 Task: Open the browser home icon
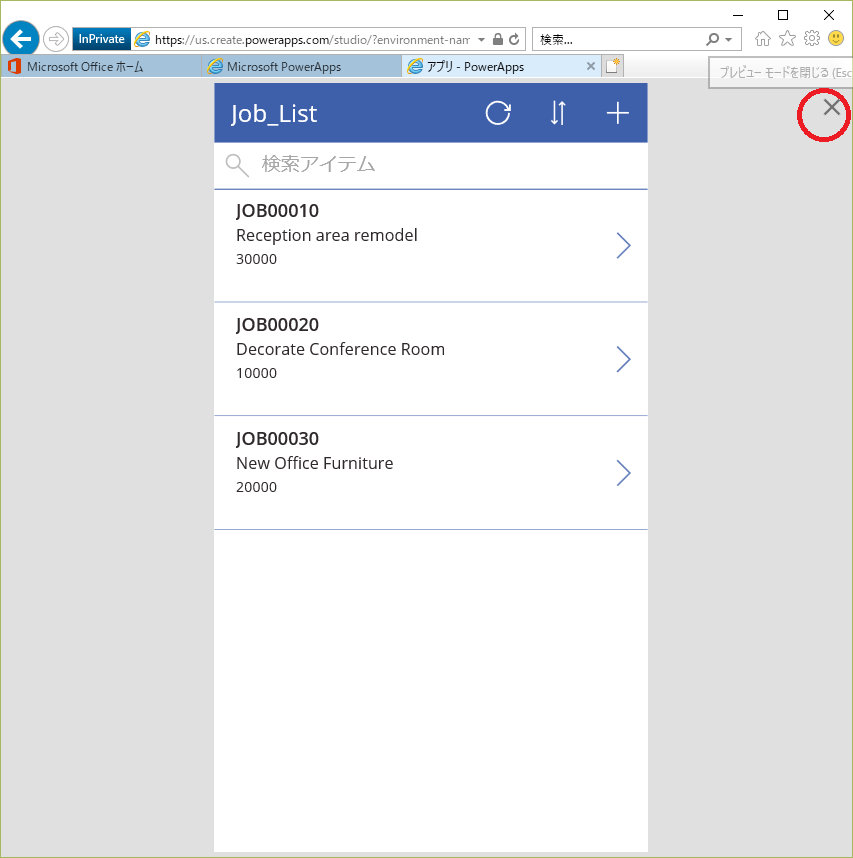click(763, 39)
